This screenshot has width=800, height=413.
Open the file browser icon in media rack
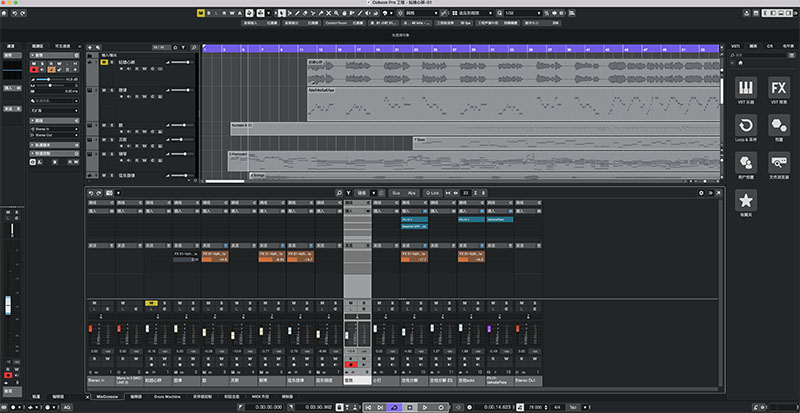(x=779, y=162)
